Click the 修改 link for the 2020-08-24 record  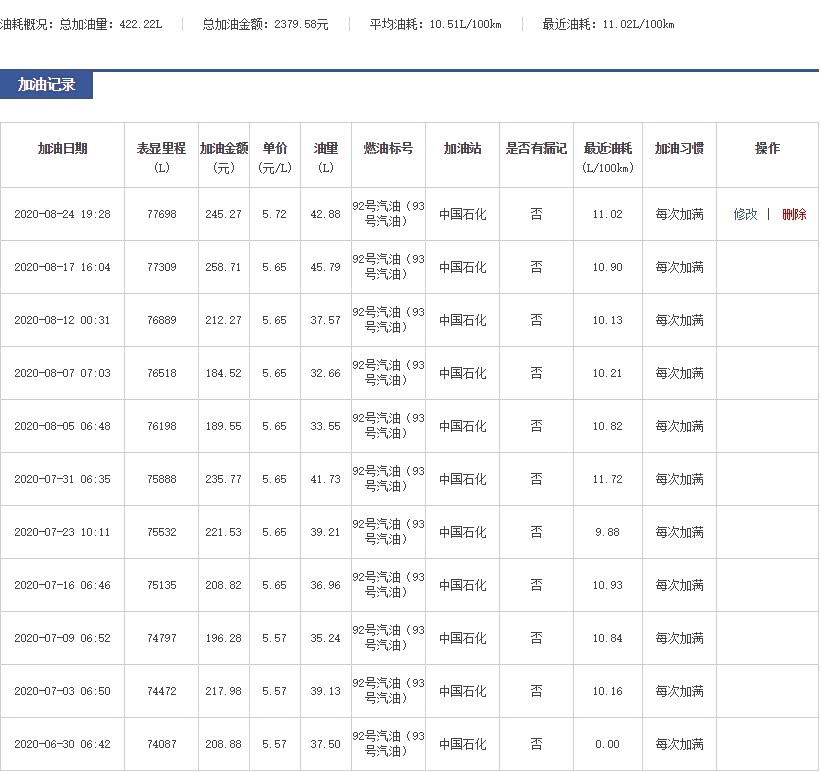click(745, 214)
